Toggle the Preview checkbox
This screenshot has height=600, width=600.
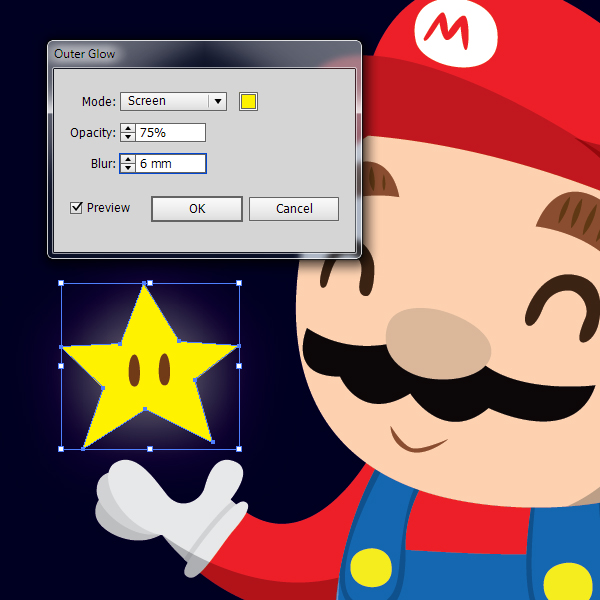point(76,208)
